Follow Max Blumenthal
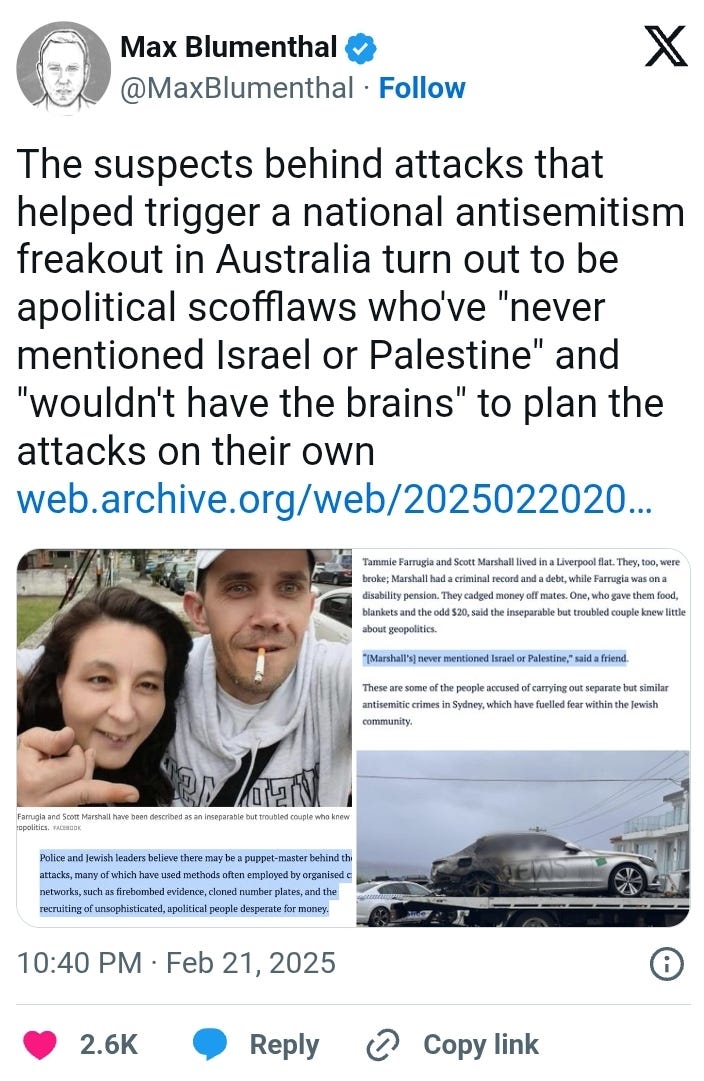The image size is (704, 1081). pyautogui.click(x=422, y=88)
